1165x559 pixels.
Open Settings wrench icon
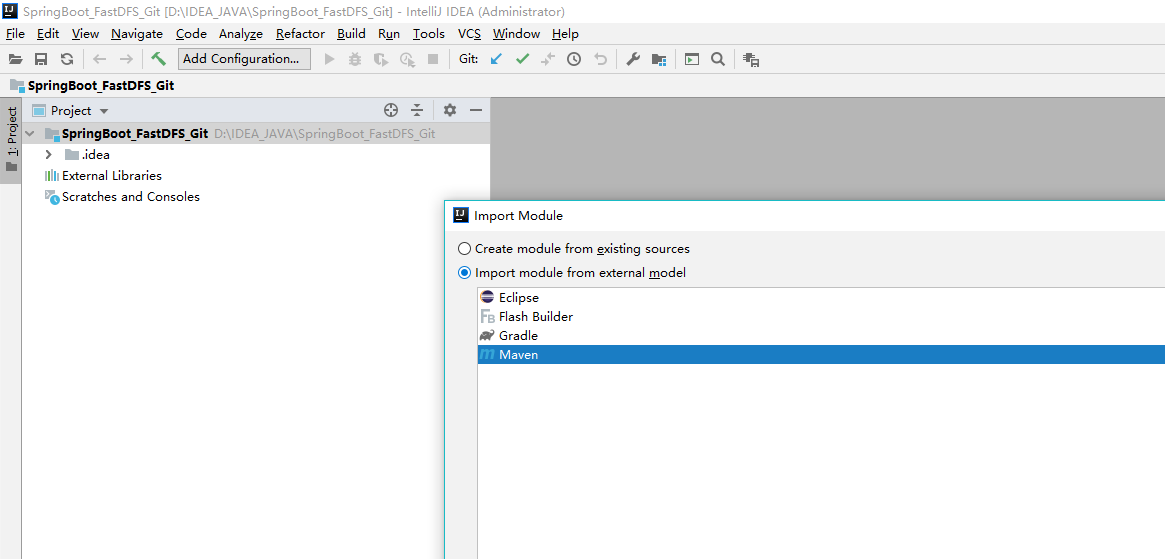pyautogui.click(x=632, y=59)
